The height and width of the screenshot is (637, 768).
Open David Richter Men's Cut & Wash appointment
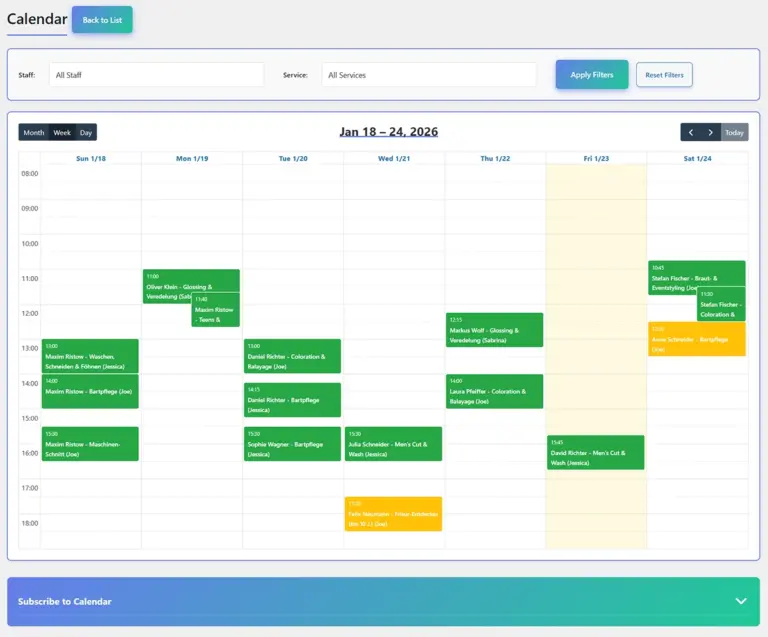tap(596, 452)
